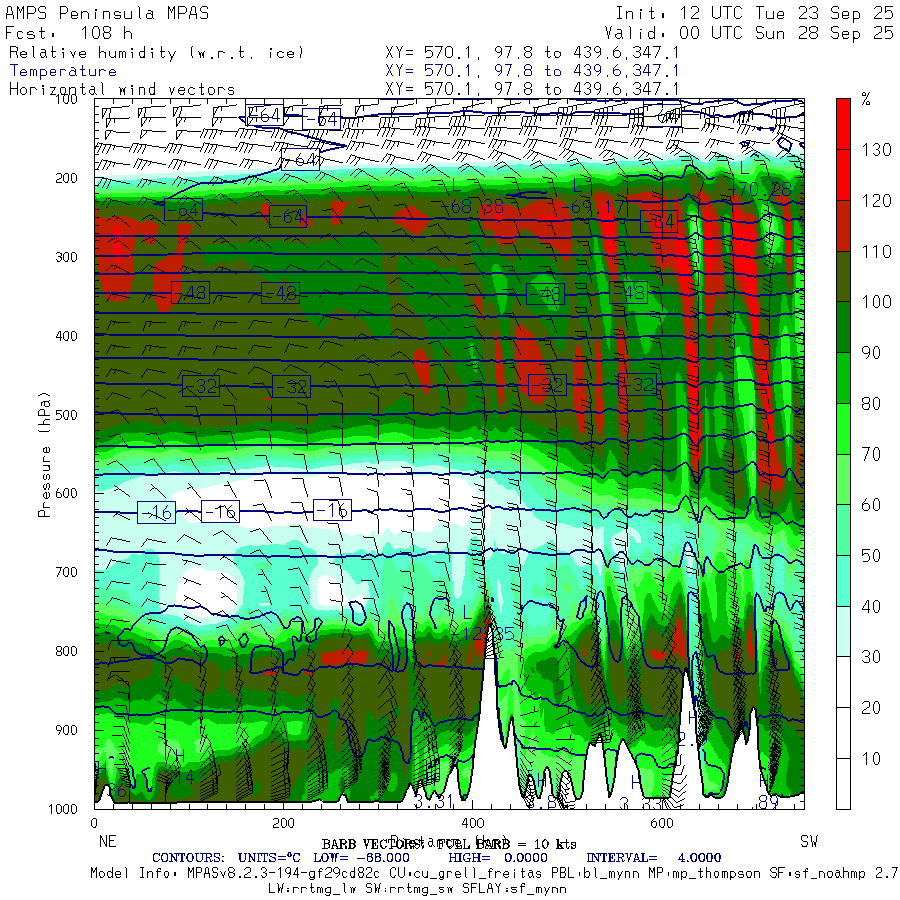Viewport: 900px width, 900px height.
Task: Click the 'Relative humidity (w.r.t. ice)' legend label
Action: click(156, 53)
